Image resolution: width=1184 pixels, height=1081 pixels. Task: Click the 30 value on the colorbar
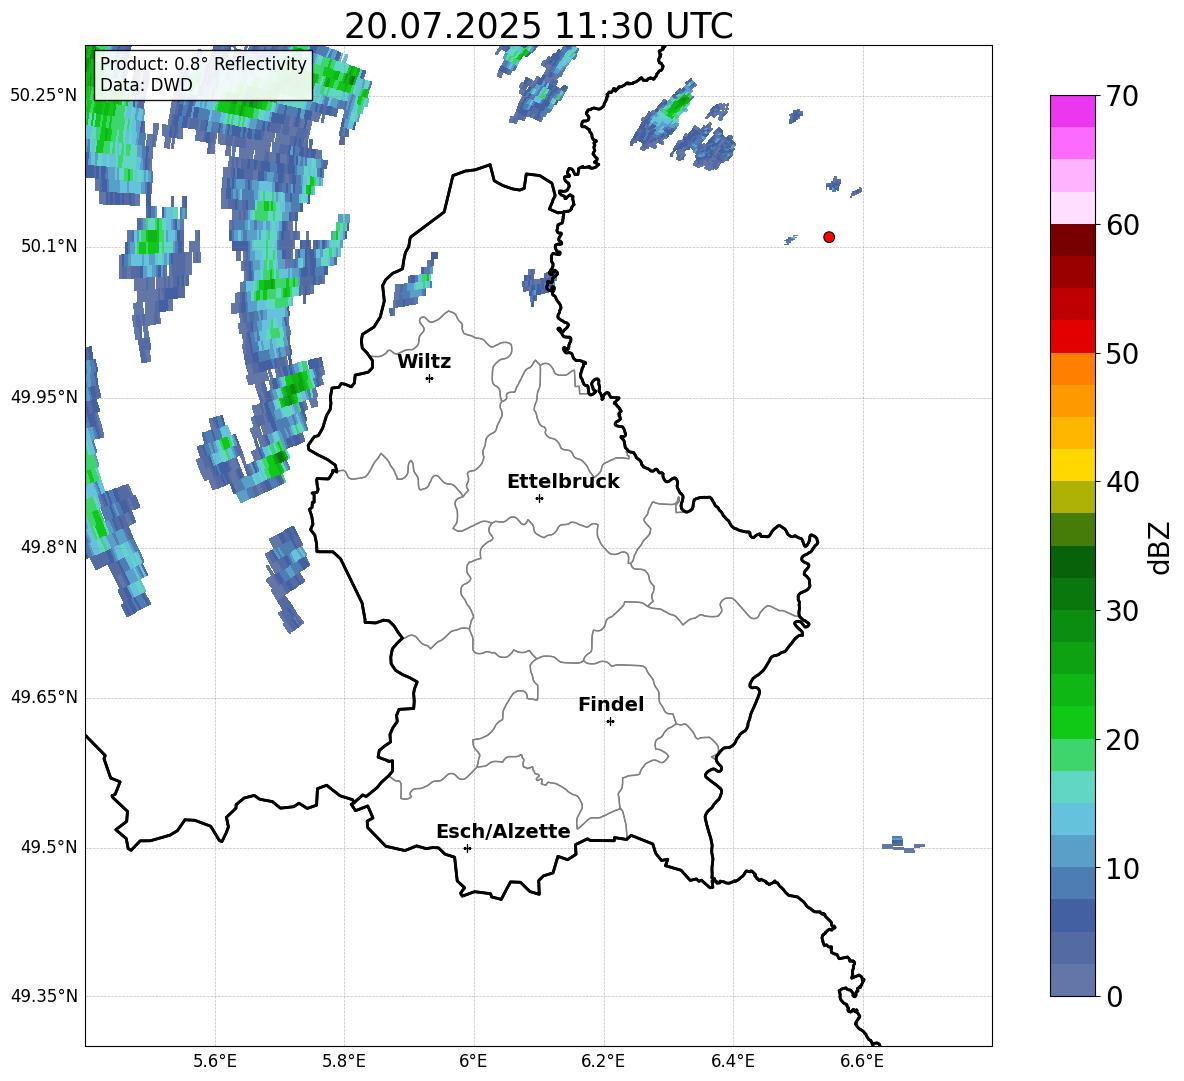1122,611
